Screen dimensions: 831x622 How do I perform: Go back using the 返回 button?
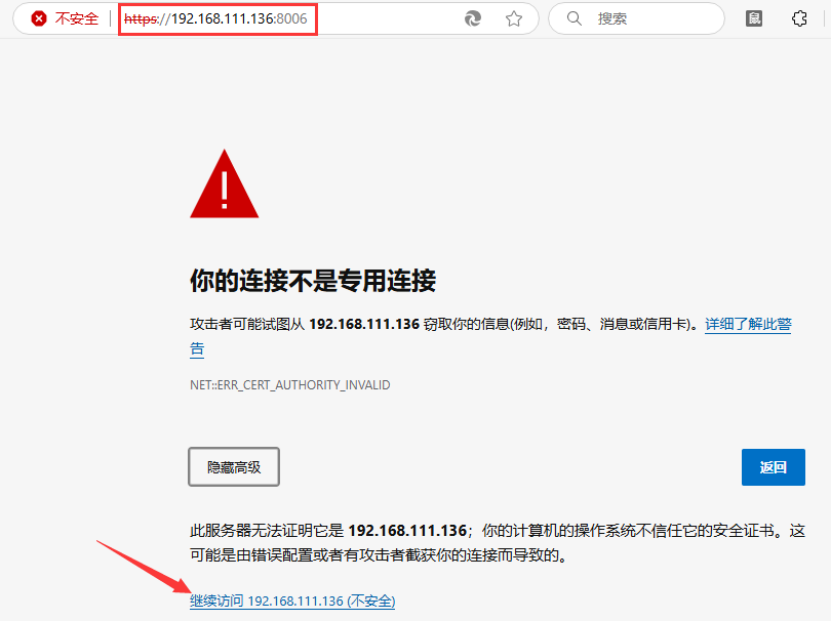coord(773,467)
